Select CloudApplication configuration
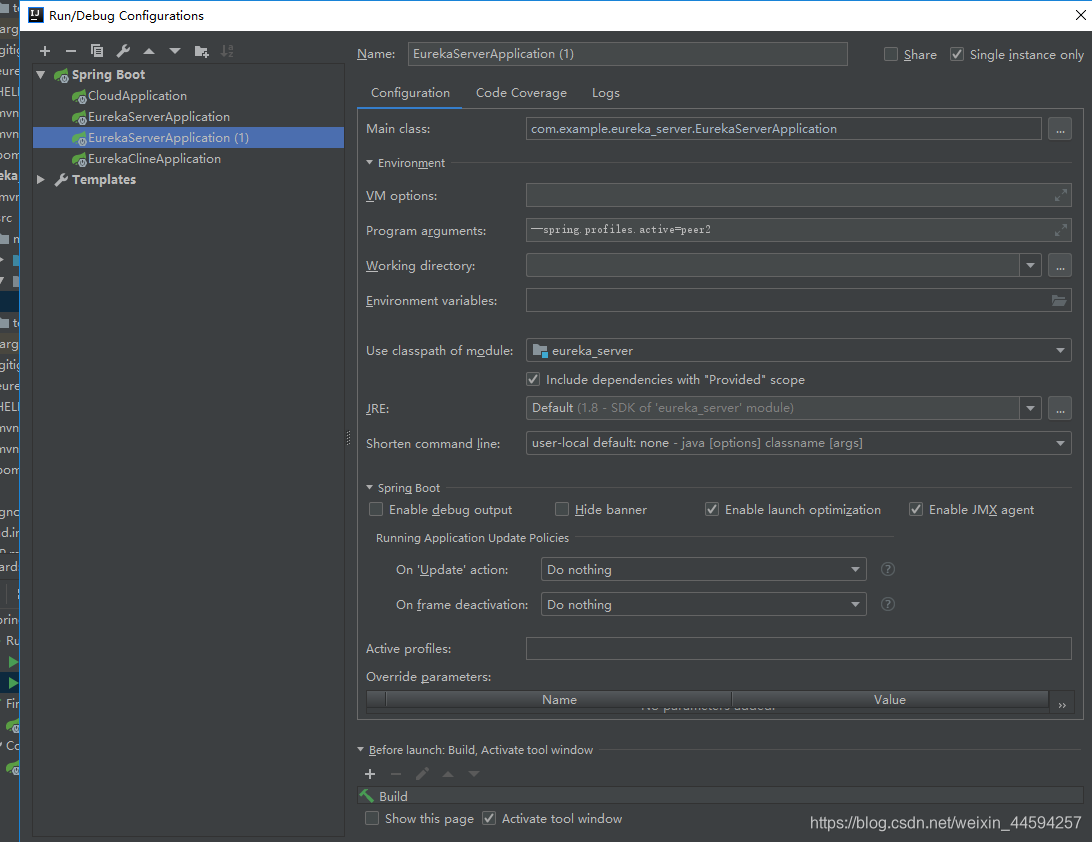Screen dimensions: 1092x842 tap(137, 96)
